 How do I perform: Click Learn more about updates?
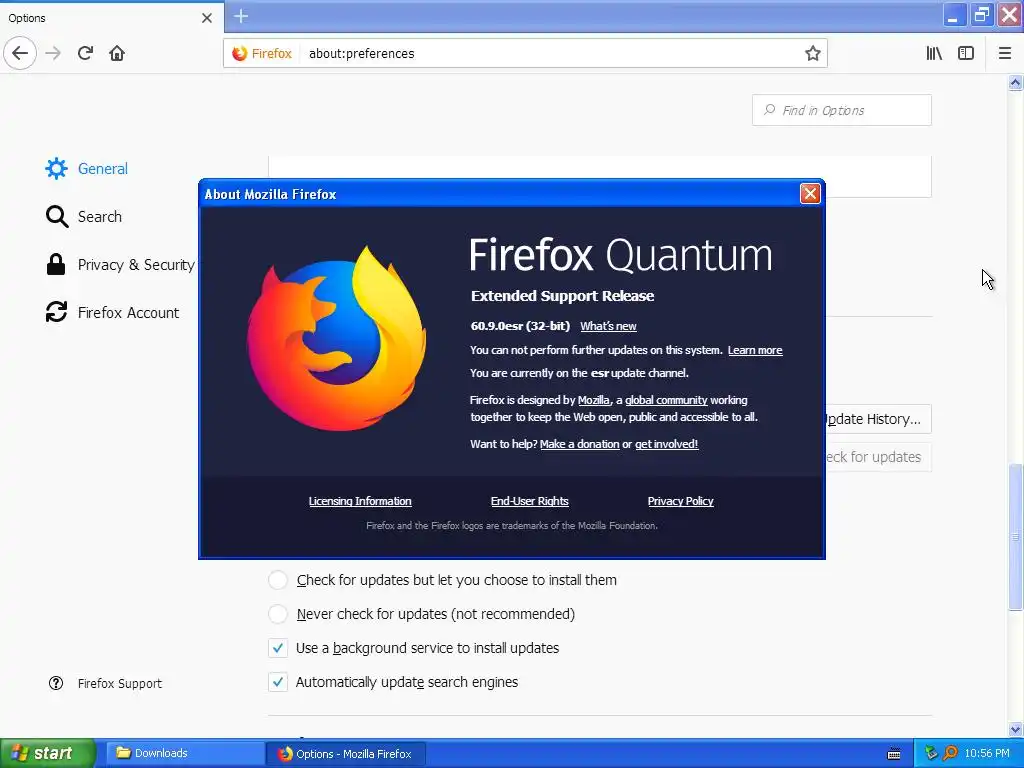755,350
